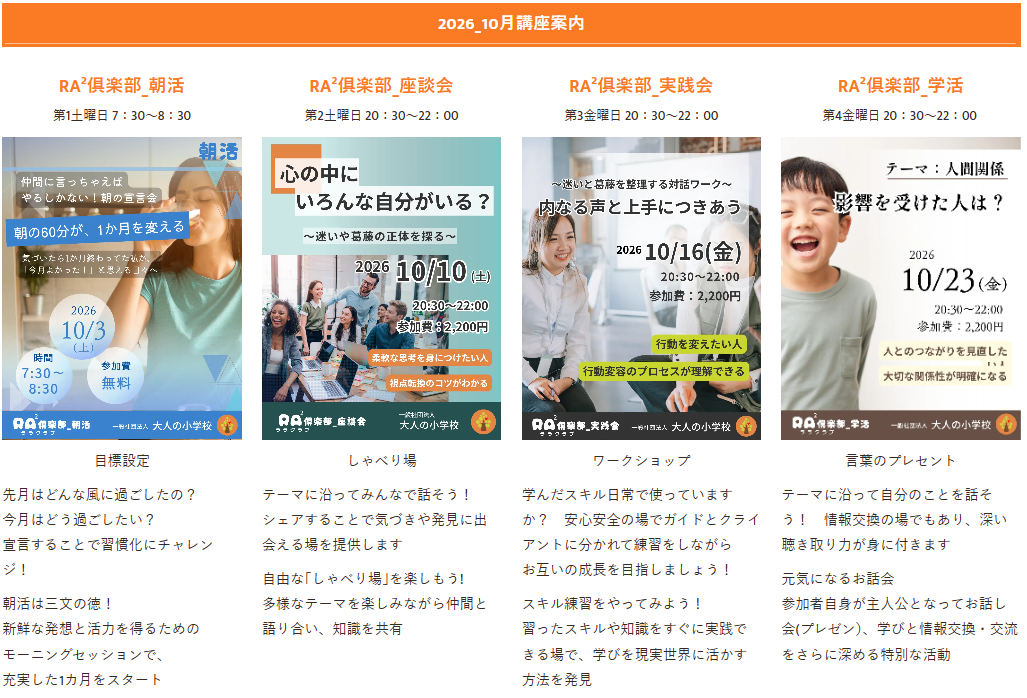Click the 先月はどんな風に過ごしたの？ line
Image resolution: width=1027 pixels, height=698 pixels.
click(x=100, y=495)
